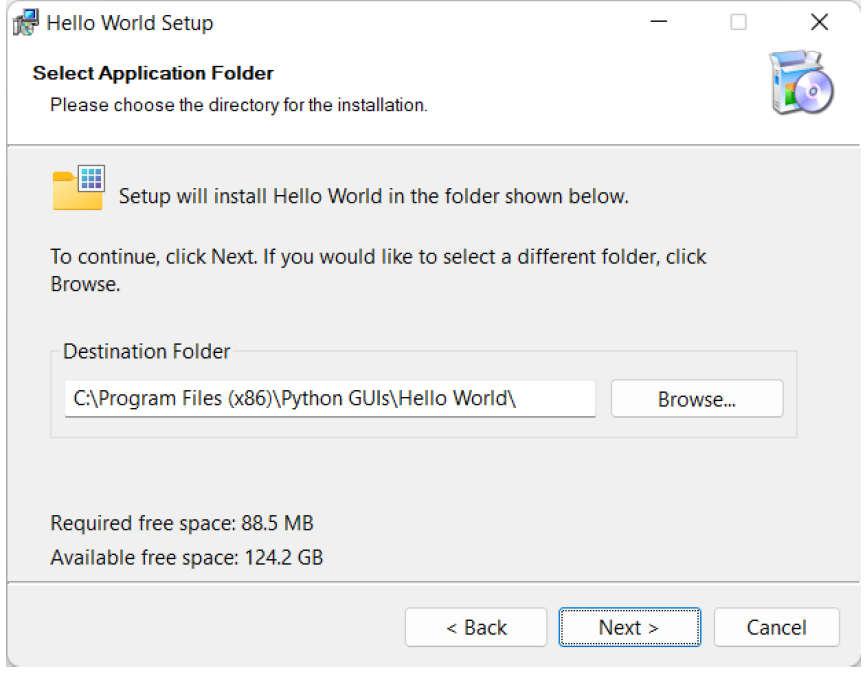Minimize the Hello World Setup window

[658, 22]
